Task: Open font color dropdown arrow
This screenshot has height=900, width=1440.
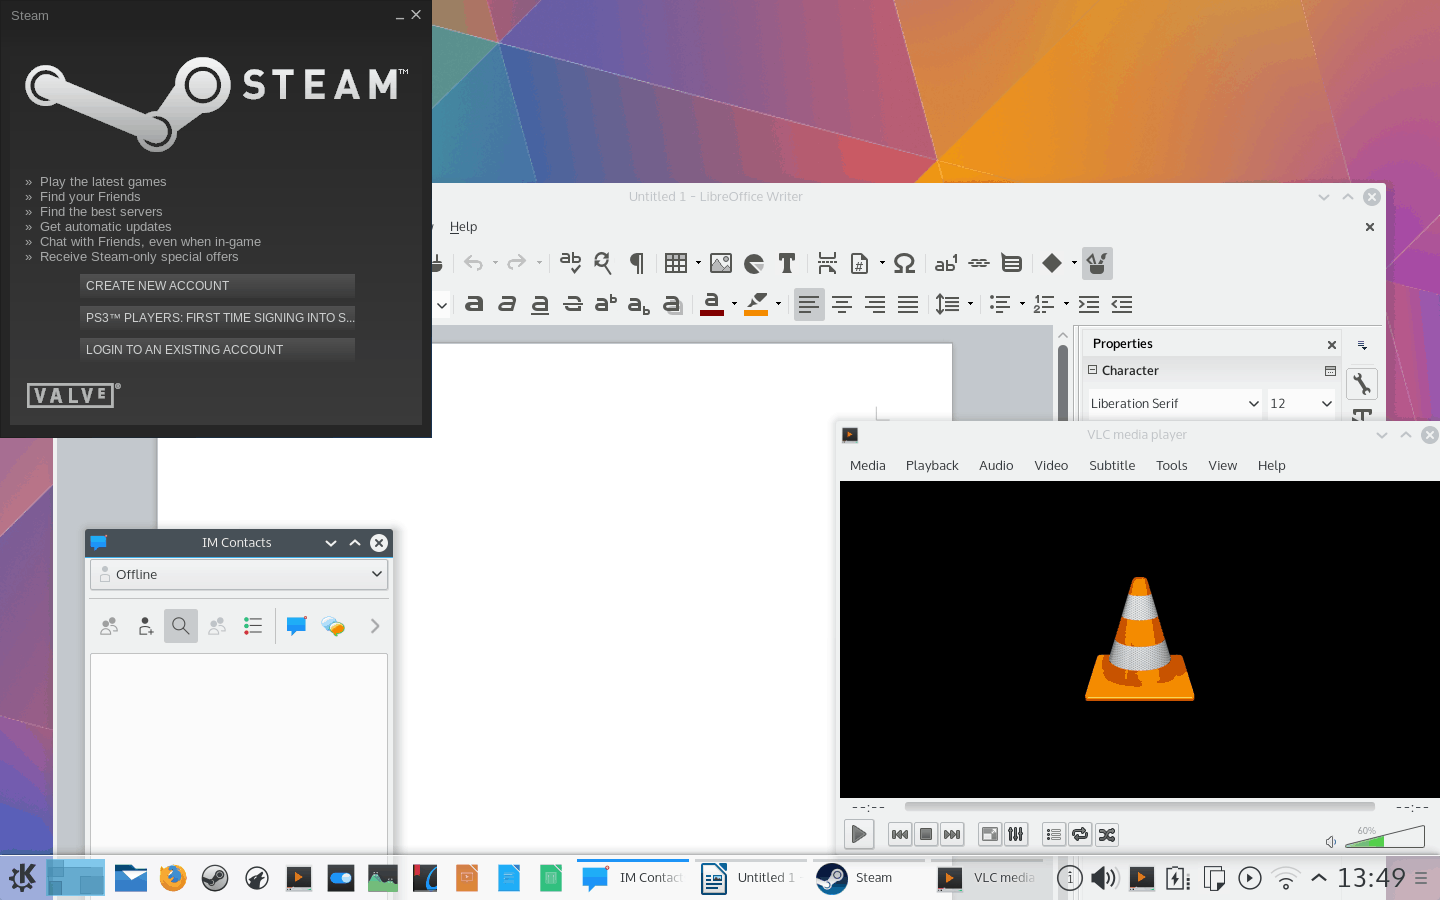Action: click(734, 304)
